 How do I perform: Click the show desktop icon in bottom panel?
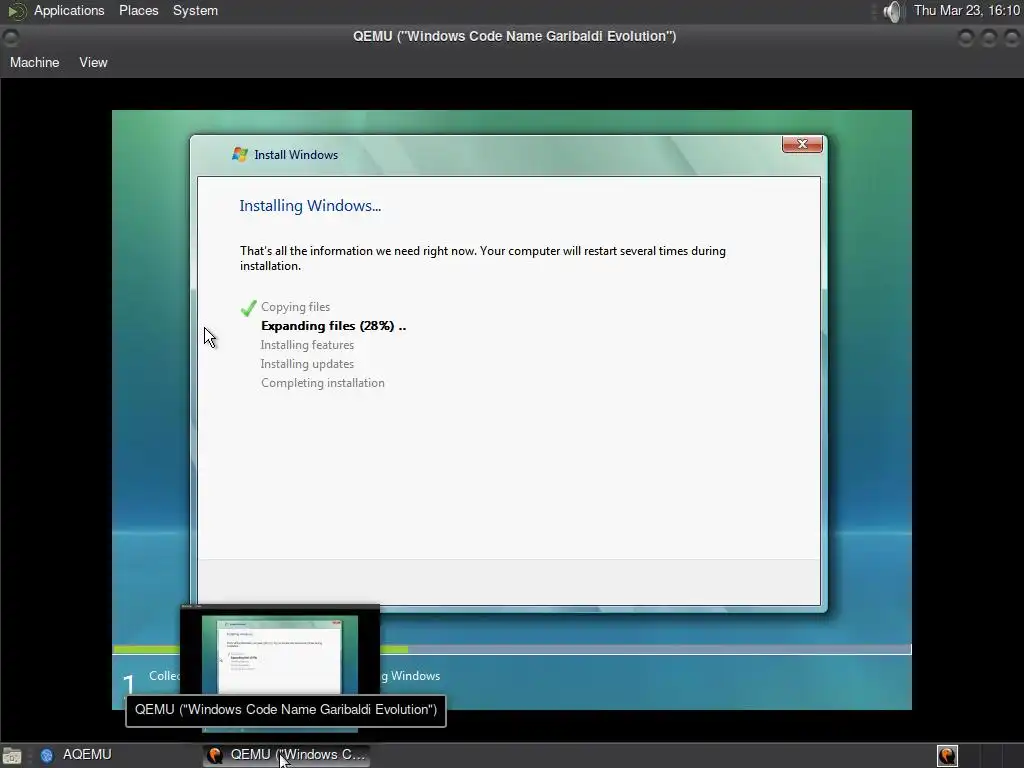point(12,756)
